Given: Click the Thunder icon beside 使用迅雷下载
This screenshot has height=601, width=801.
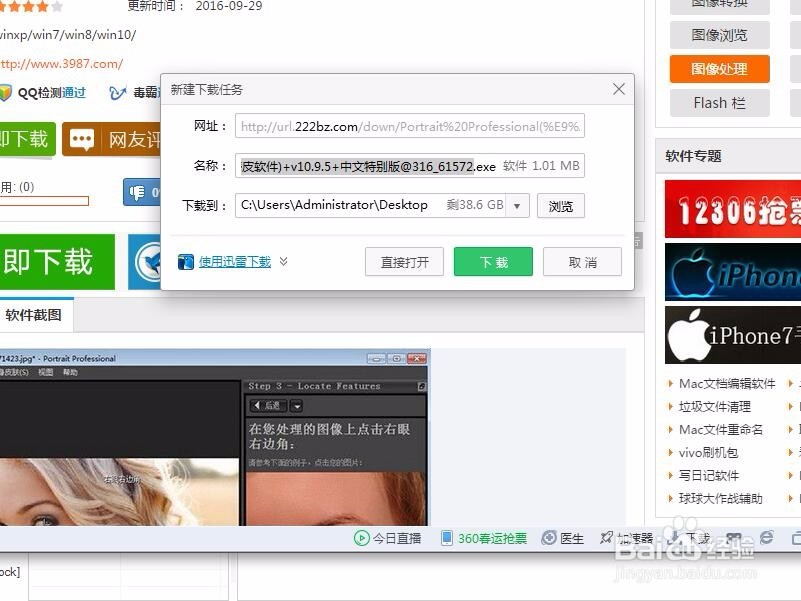Looking at the screenshot, I should click(185, 262).
